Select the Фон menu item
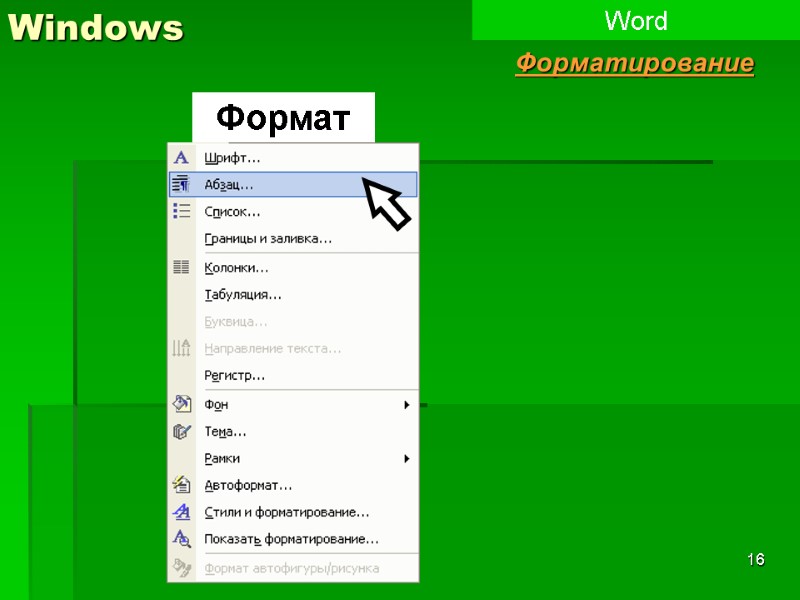The height and width of the screenshot is (600, 800). [293, 405]
